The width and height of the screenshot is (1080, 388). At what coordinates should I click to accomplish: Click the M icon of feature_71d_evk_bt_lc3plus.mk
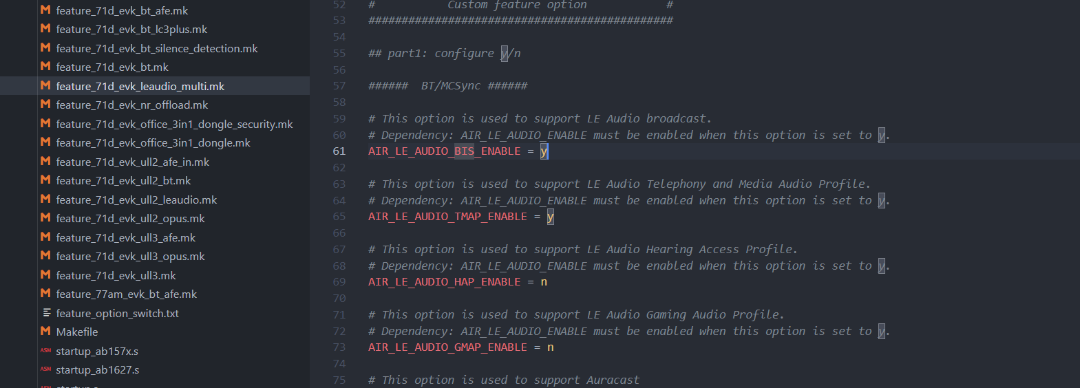pyautogui.click(x=45, y=29)
